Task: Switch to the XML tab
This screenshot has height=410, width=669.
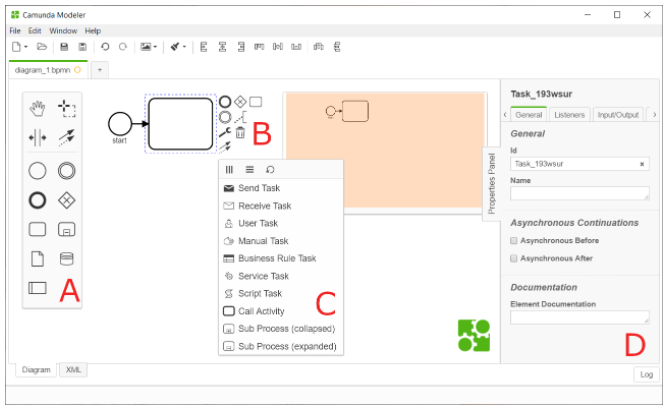Action: tap(72, 370)
